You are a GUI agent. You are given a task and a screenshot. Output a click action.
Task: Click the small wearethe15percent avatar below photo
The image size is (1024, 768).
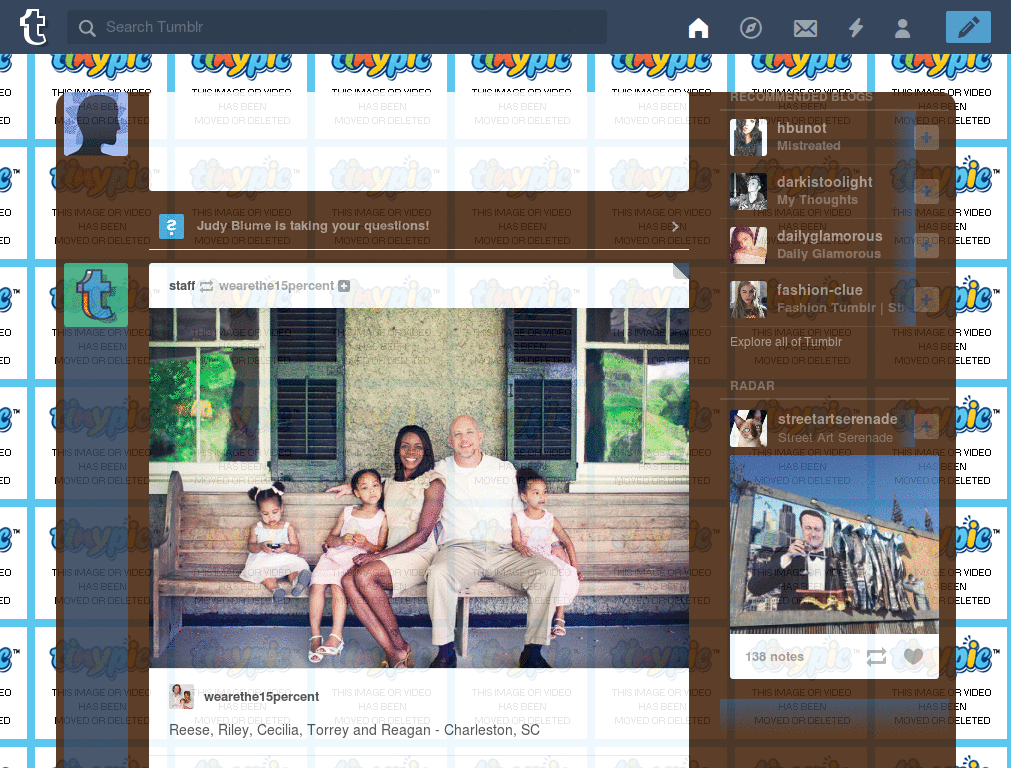pyautogui.click(x=182, y=697)
